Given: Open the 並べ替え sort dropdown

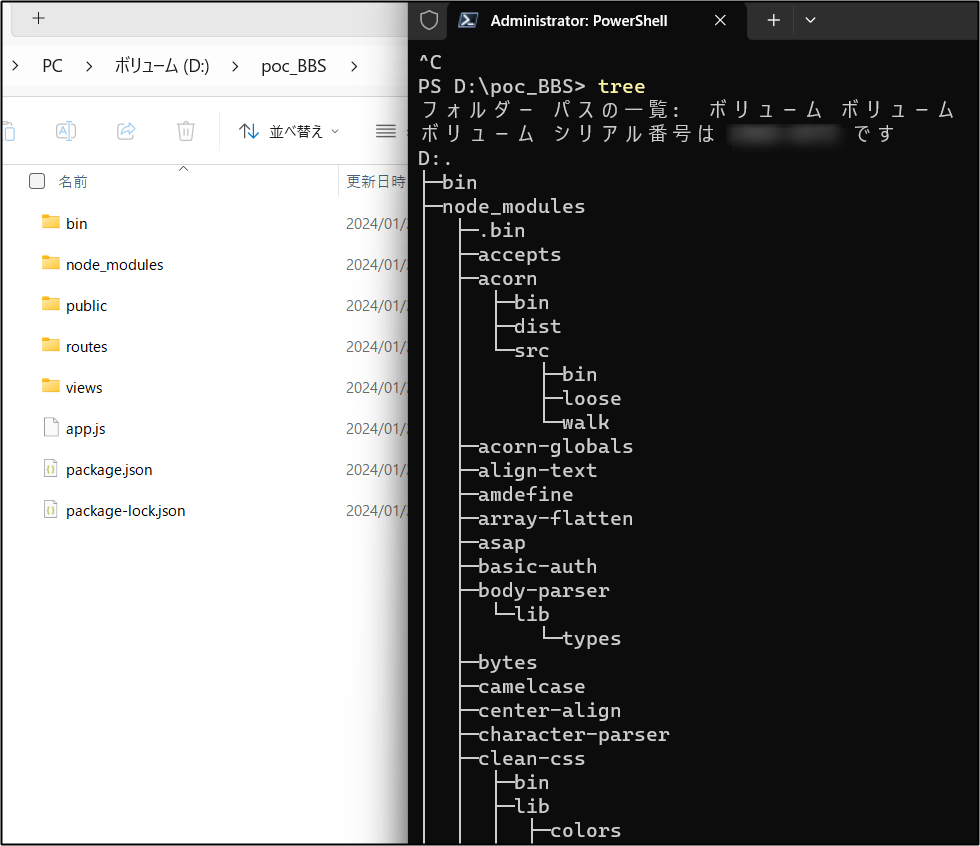Looking at the screenshot, I should (289, 131).
